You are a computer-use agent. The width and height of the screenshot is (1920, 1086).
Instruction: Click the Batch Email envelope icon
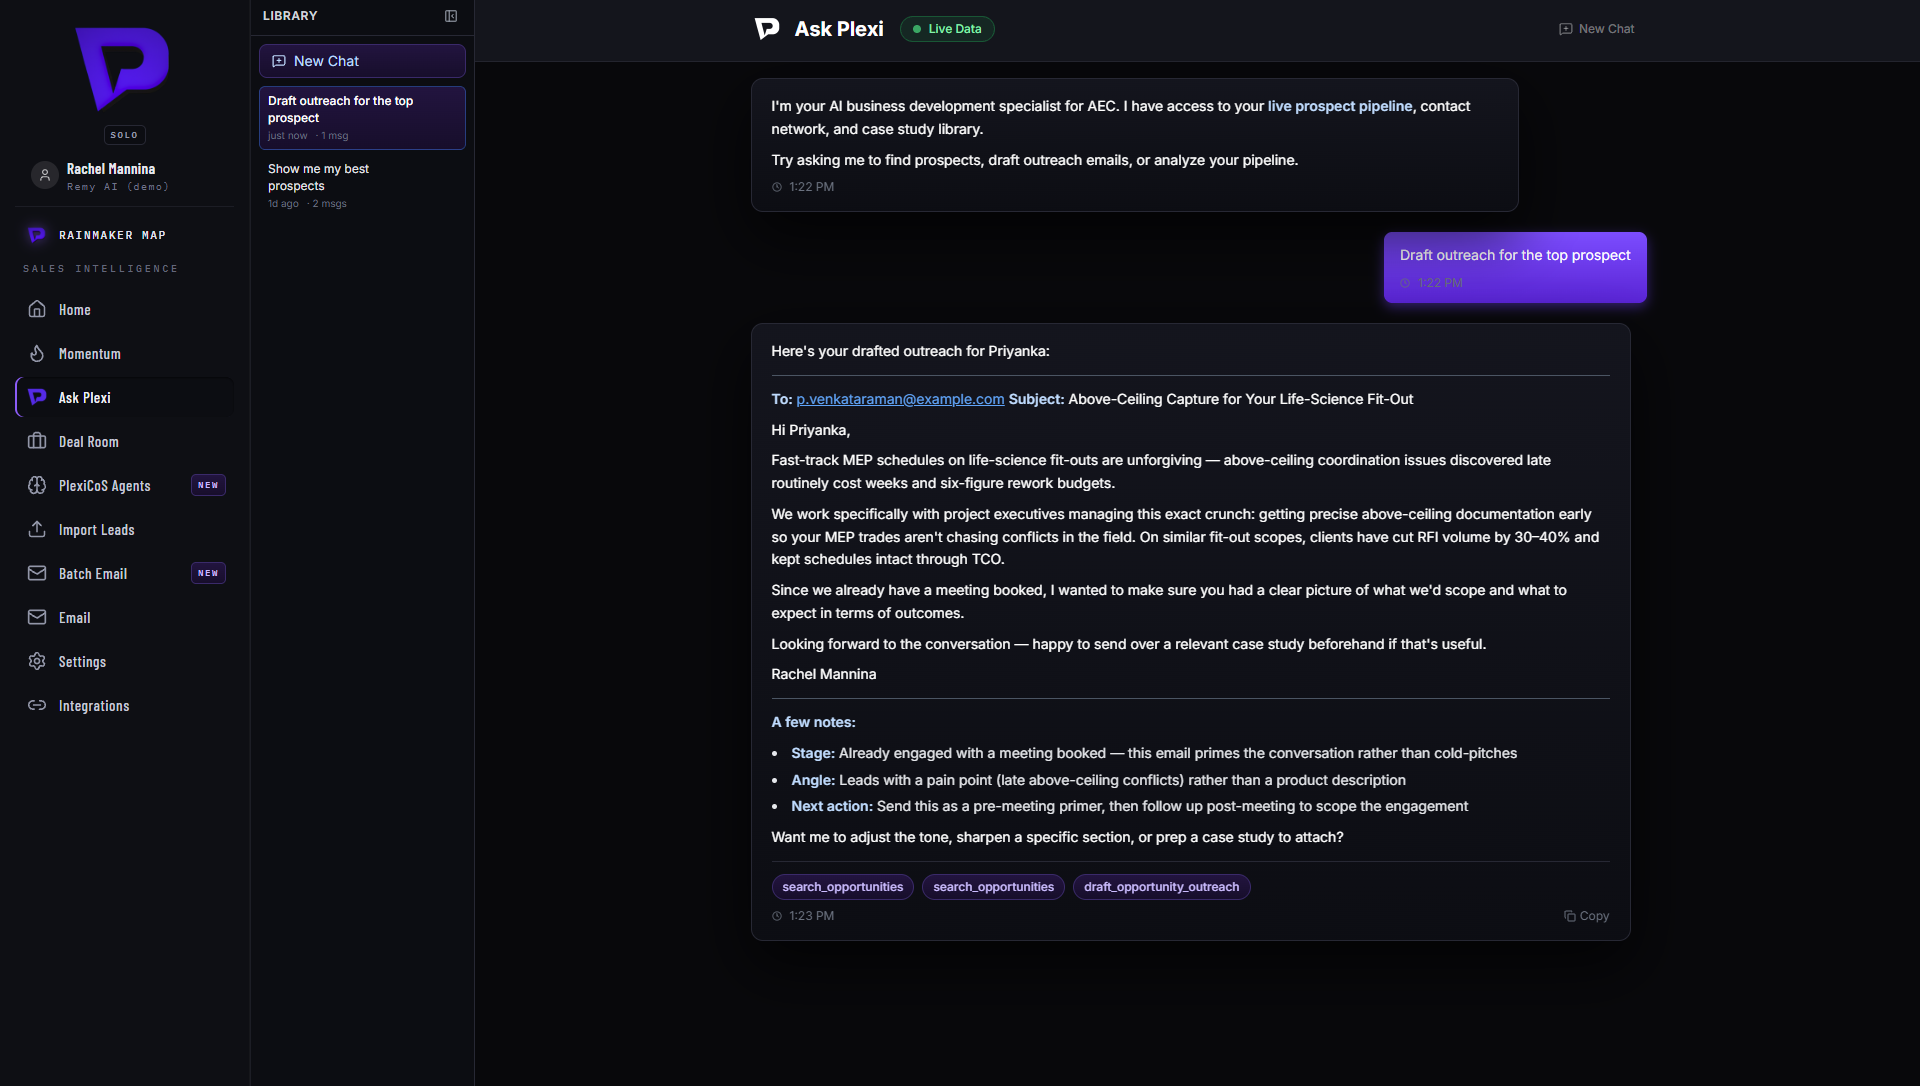[37, 573]
